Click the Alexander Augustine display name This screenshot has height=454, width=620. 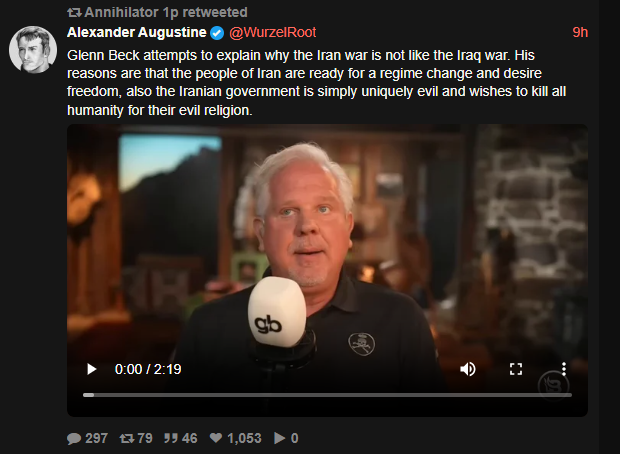pyautogui.click(x=136, y=32)
